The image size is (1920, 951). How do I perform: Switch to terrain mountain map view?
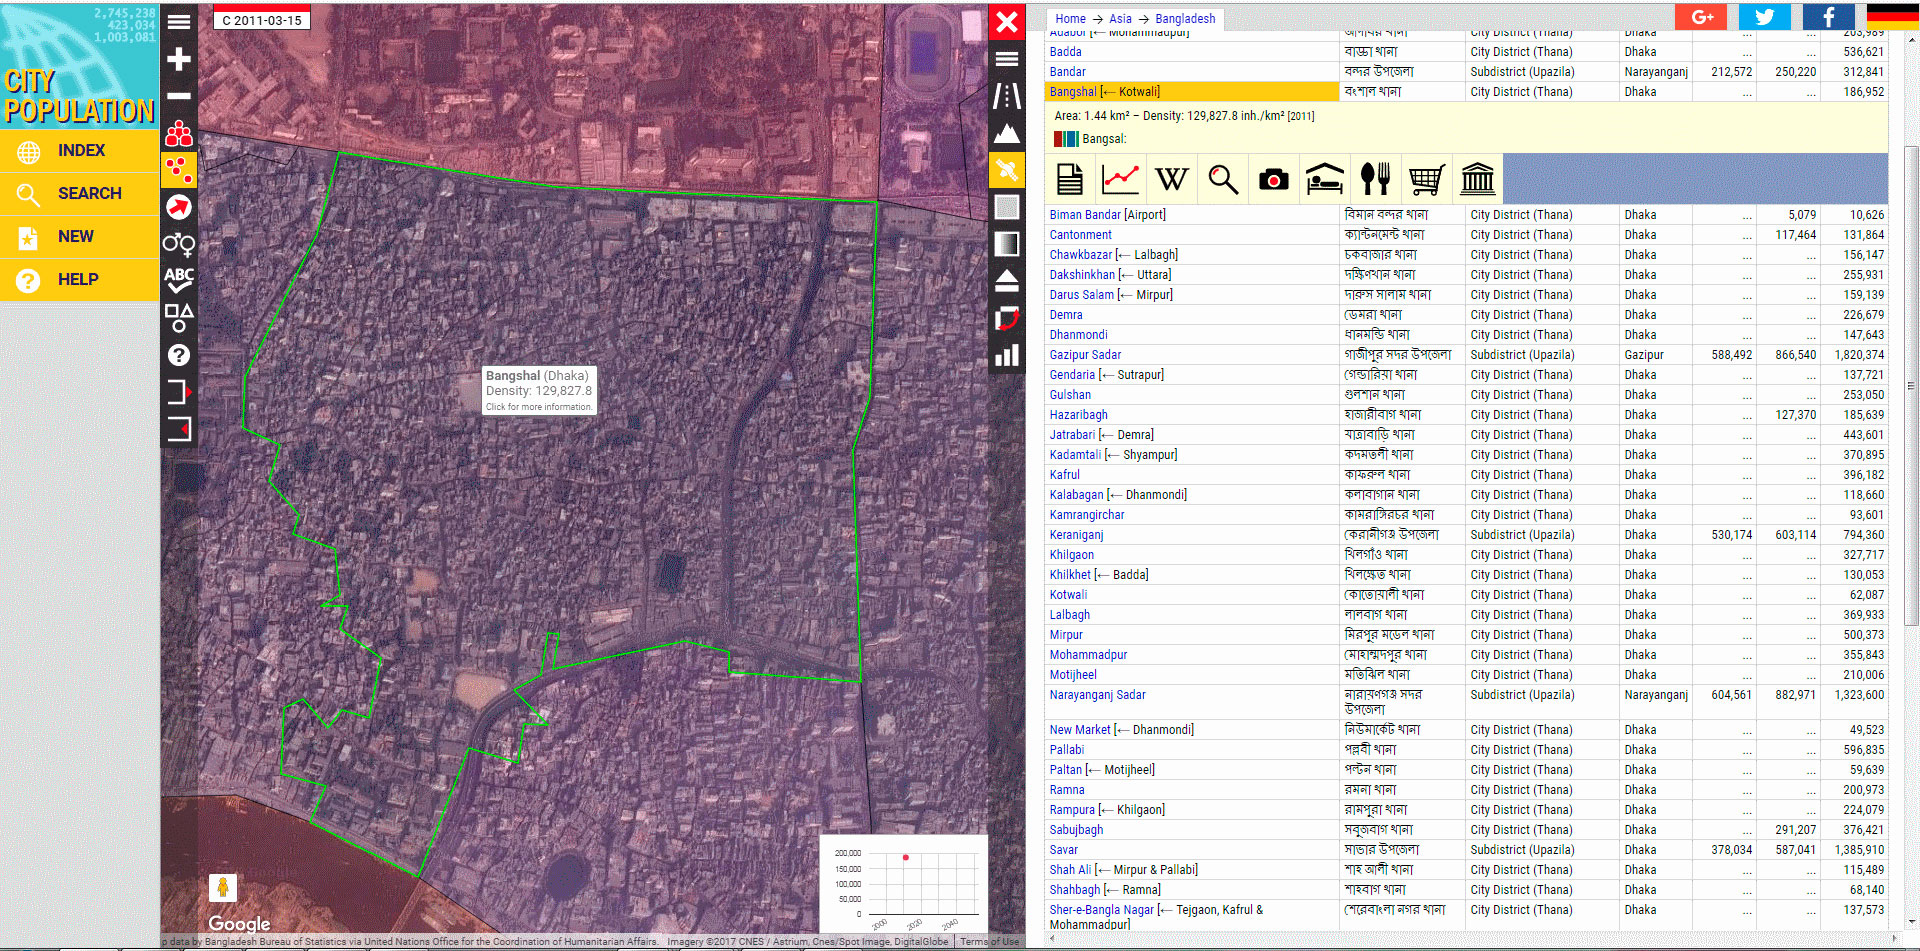pos(1007,133)
